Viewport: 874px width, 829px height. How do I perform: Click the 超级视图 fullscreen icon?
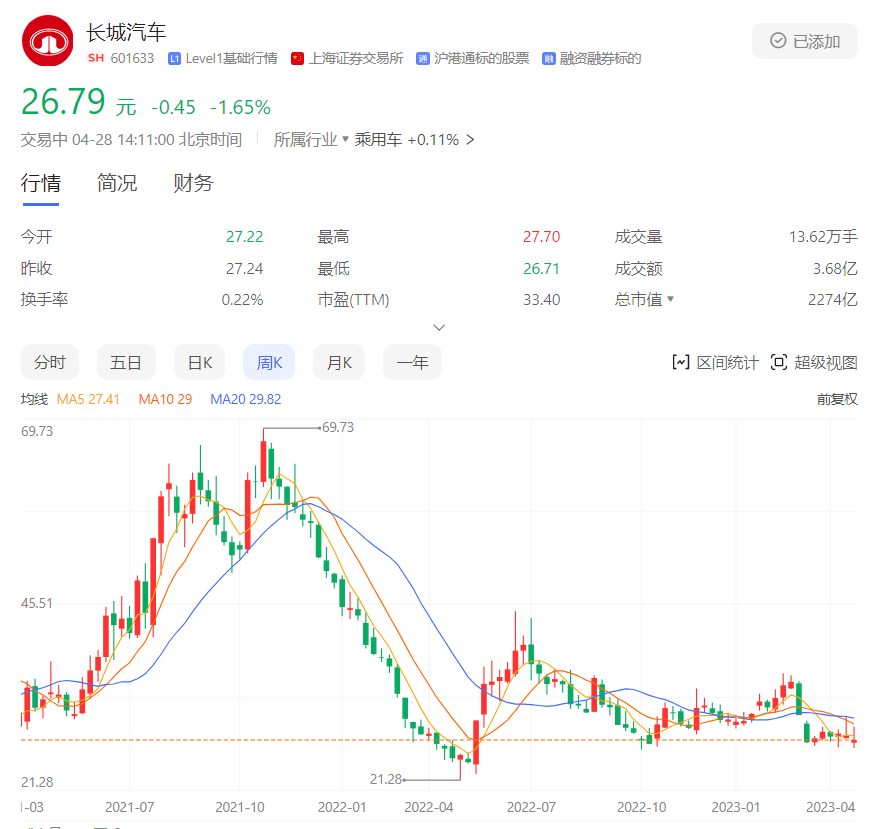tap(779, 362)
